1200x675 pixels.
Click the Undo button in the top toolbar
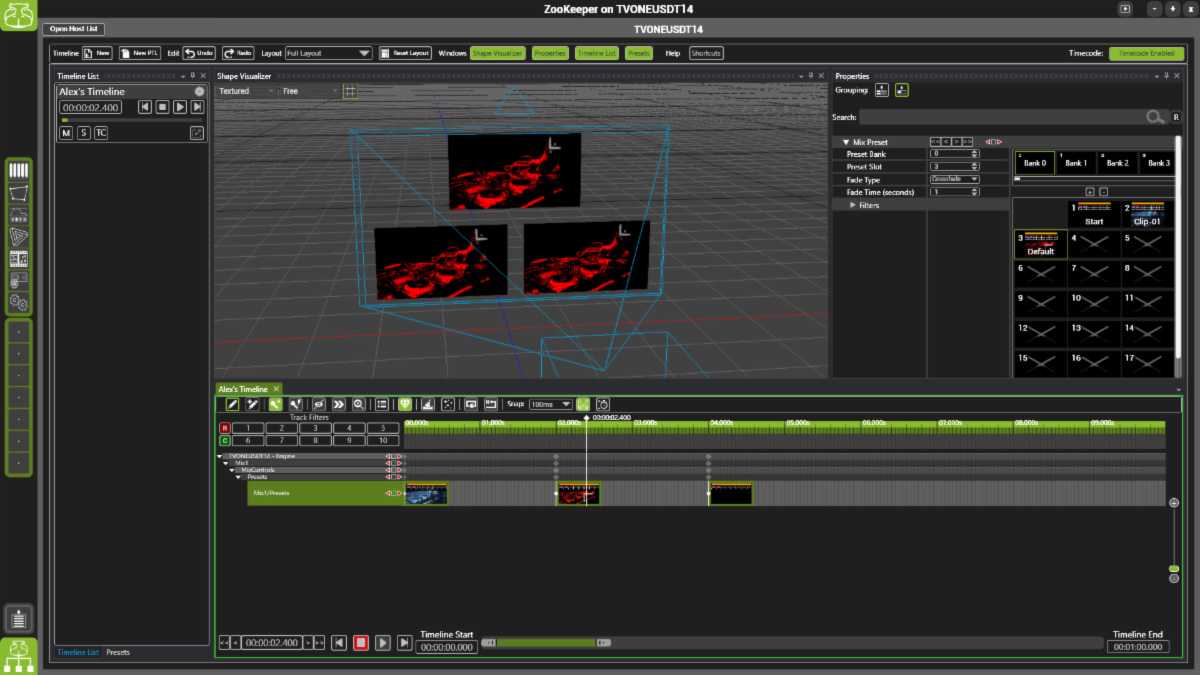(199, 53)
